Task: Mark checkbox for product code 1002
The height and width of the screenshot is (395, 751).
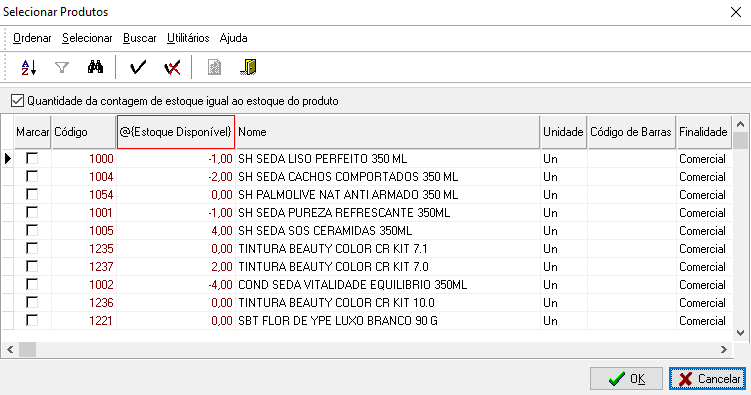Action: point(32,284)
